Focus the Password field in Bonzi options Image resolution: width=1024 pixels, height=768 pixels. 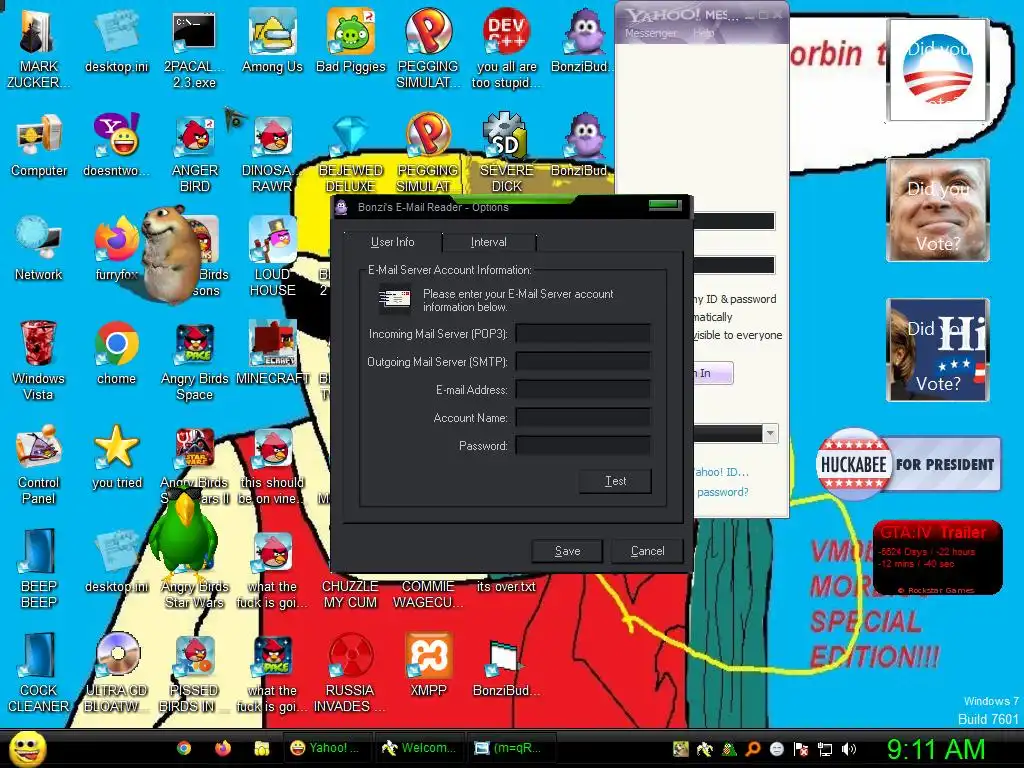(583, 446)
